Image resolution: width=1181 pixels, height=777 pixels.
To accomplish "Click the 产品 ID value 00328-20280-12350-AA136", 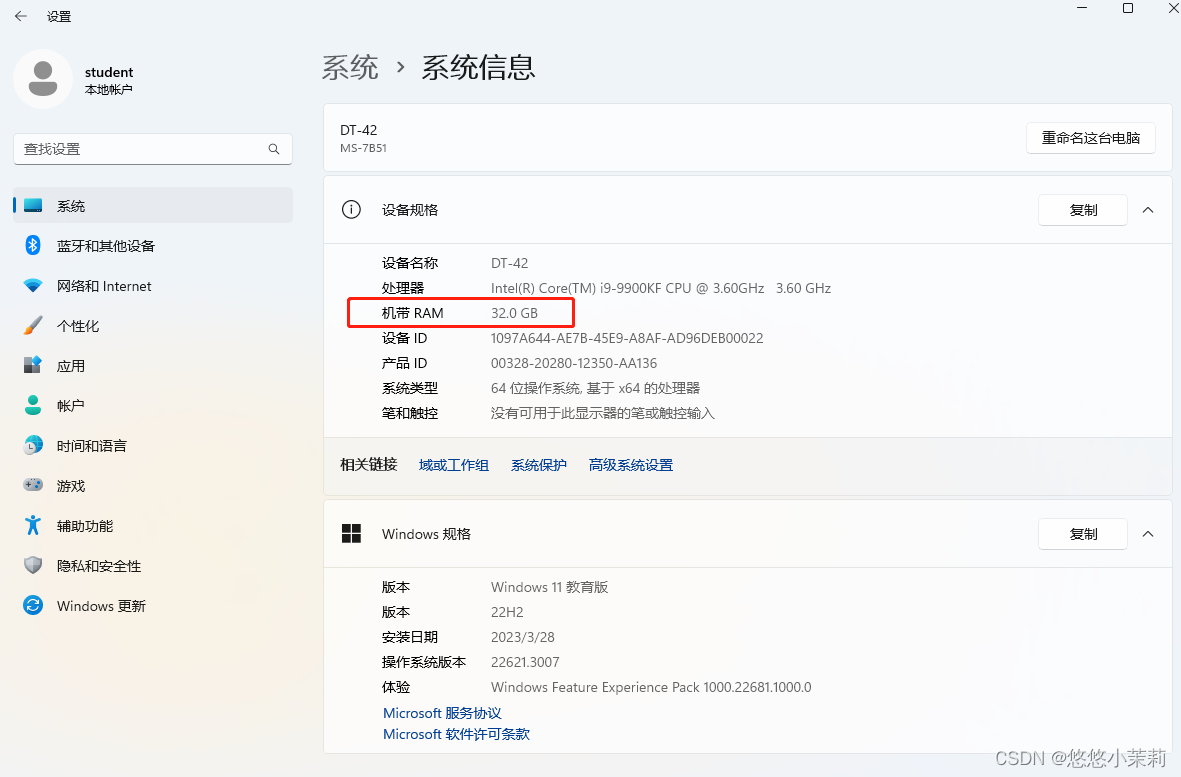I will pyautogui.click(x=574, y=363).
